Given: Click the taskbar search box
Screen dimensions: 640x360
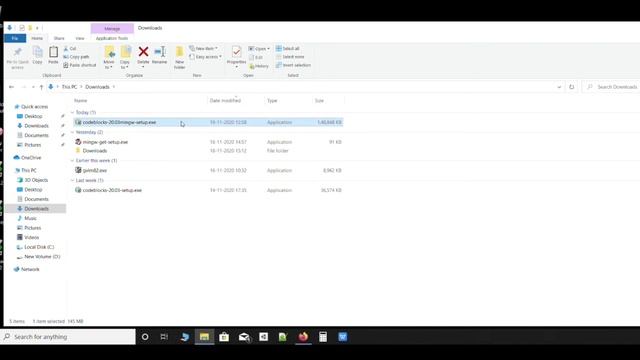Looking at the screenshot, I should click(68, 337).
